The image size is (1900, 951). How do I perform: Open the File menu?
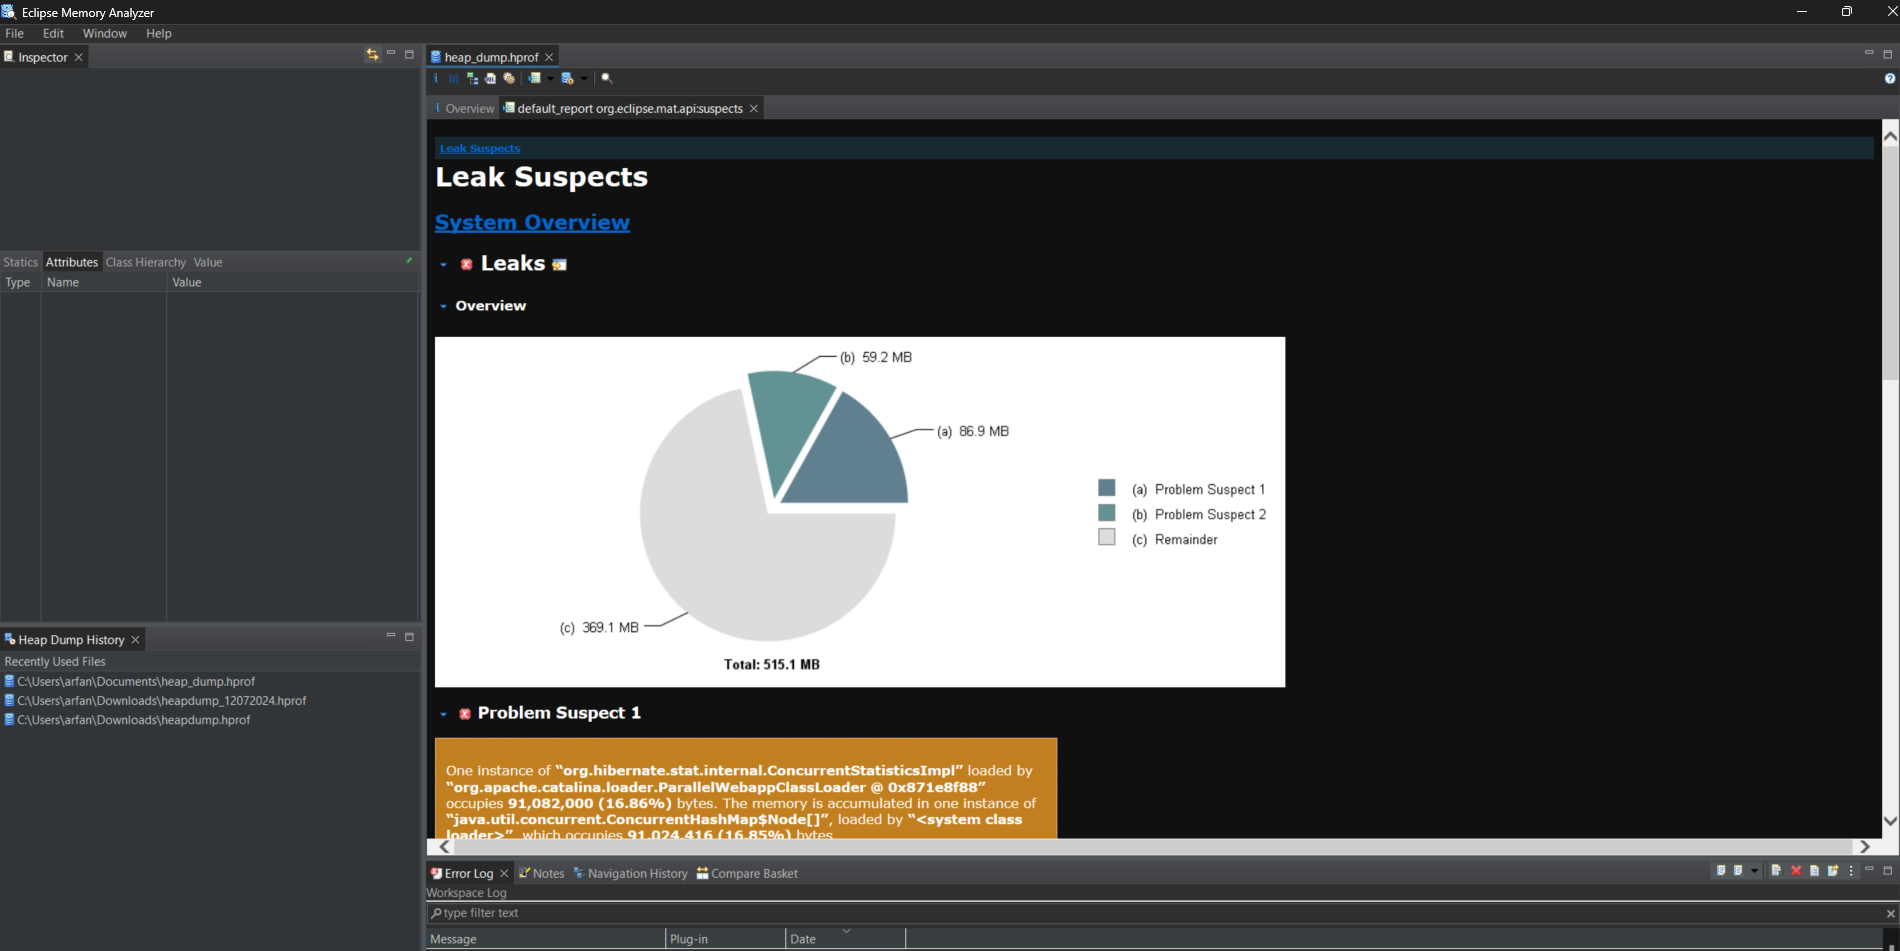15,33
